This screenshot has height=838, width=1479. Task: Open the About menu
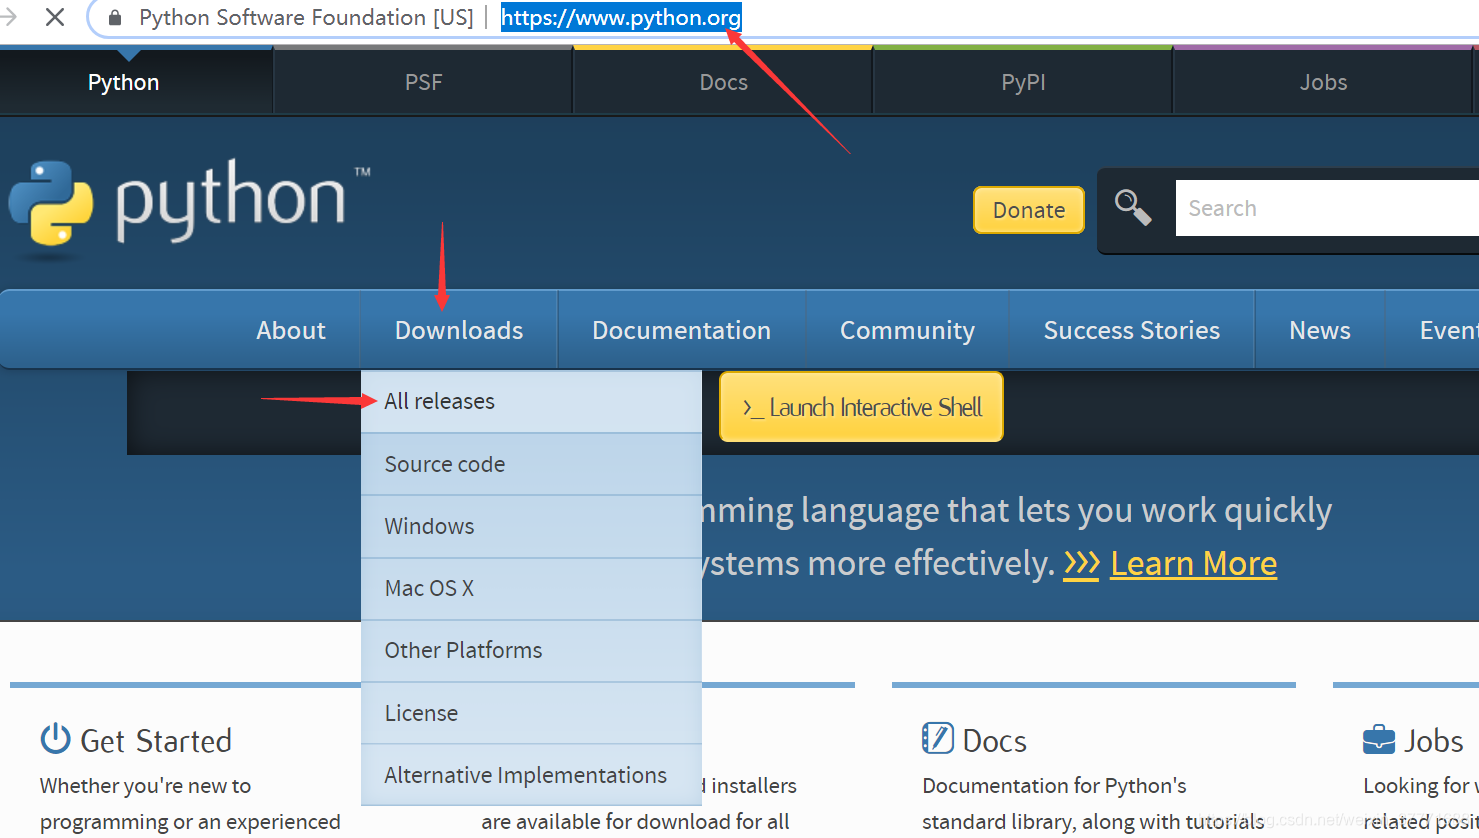coord(291,330)
